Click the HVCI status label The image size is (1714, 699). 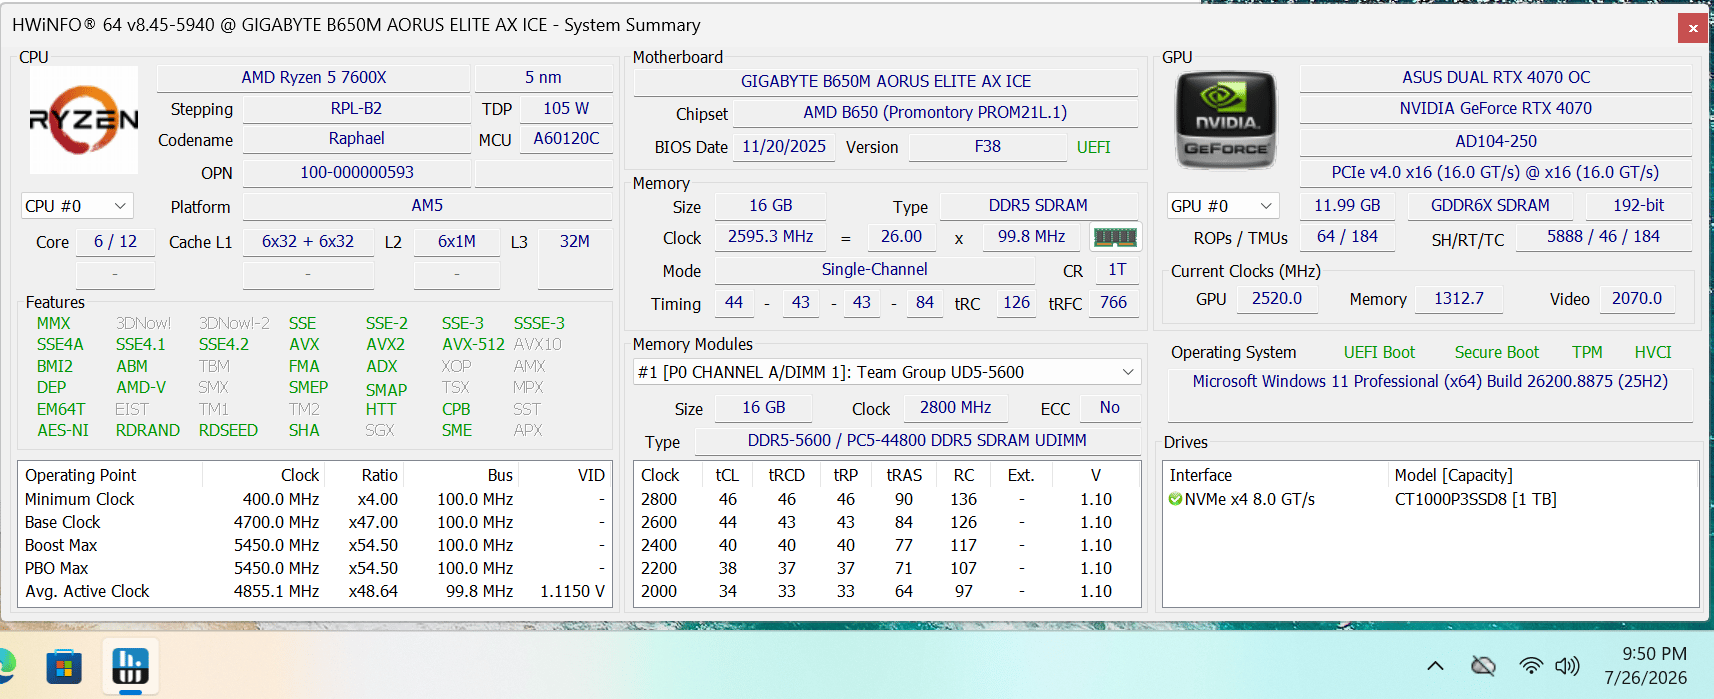pyautogui.click(x=1653, y=352)
